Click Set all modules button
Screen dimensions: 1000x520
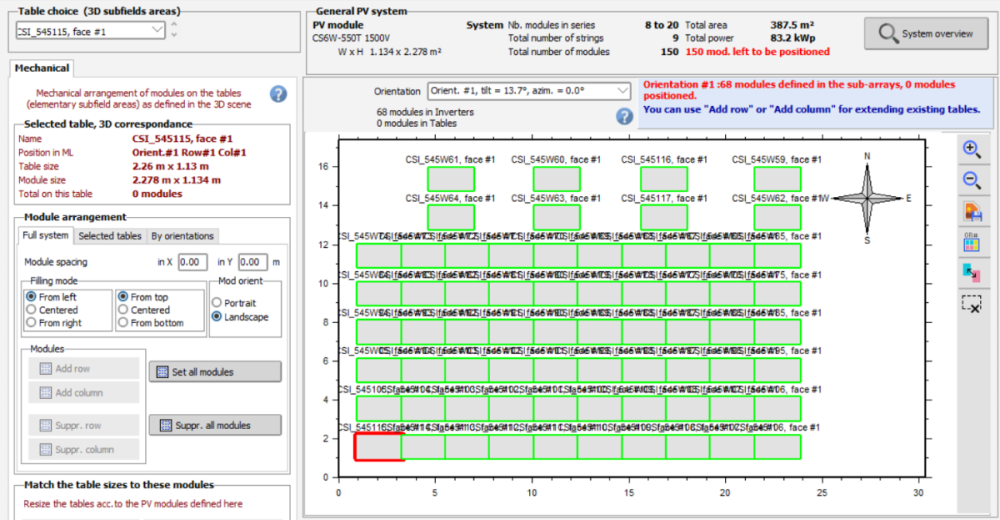tap(214, 372)
